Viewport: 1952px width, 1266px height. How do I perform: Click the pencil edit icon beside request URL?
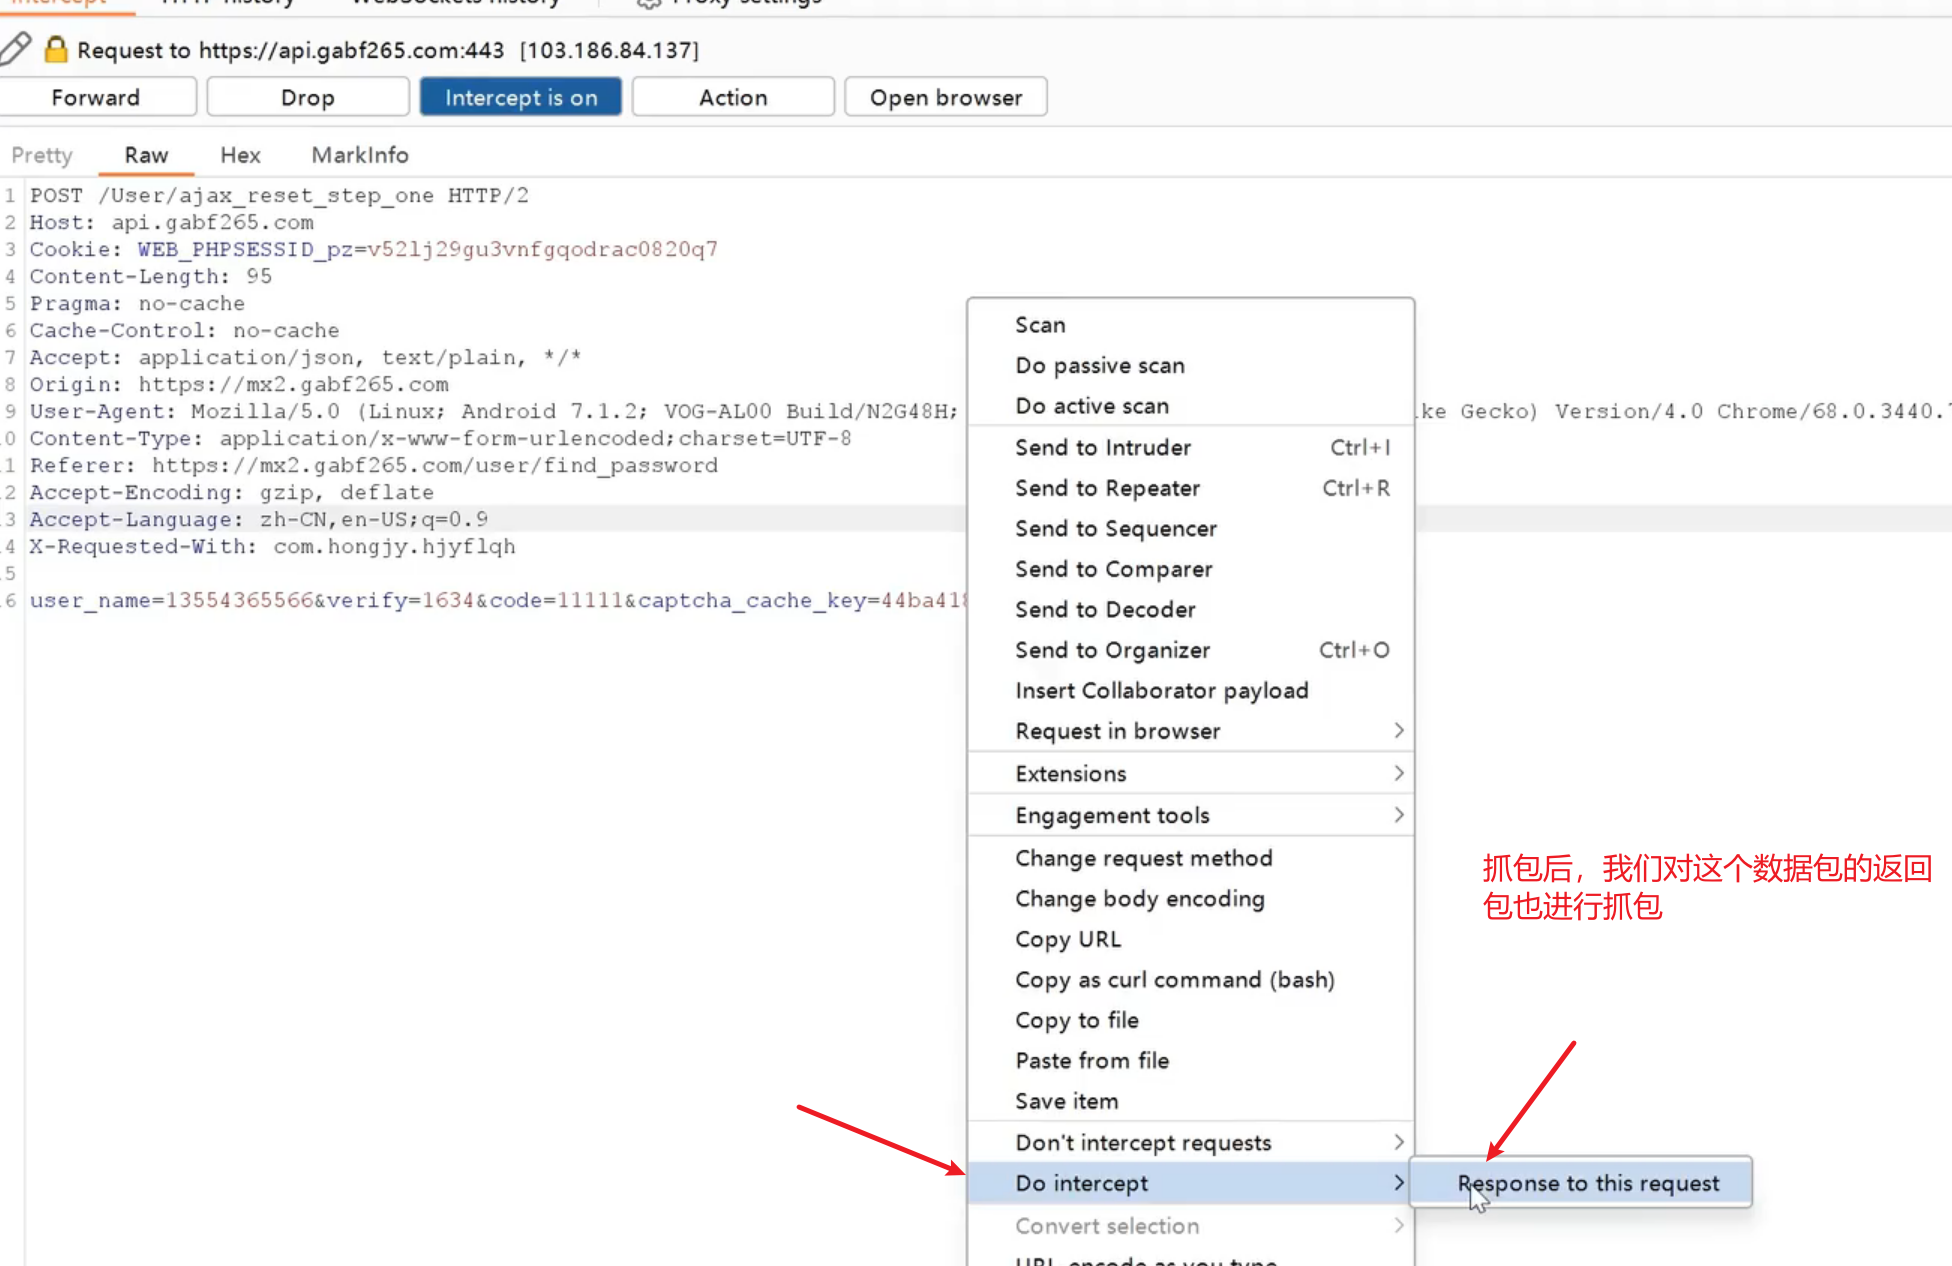[15, 48]
